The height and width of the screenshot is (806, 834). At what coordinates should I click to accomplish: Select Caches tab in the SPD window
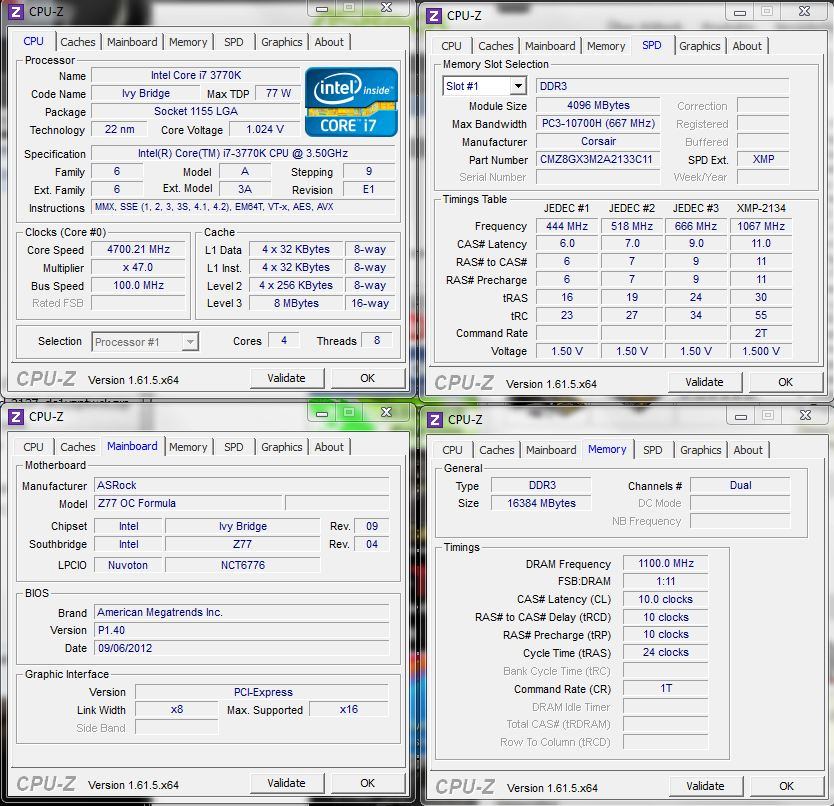[x=496, y=46]
